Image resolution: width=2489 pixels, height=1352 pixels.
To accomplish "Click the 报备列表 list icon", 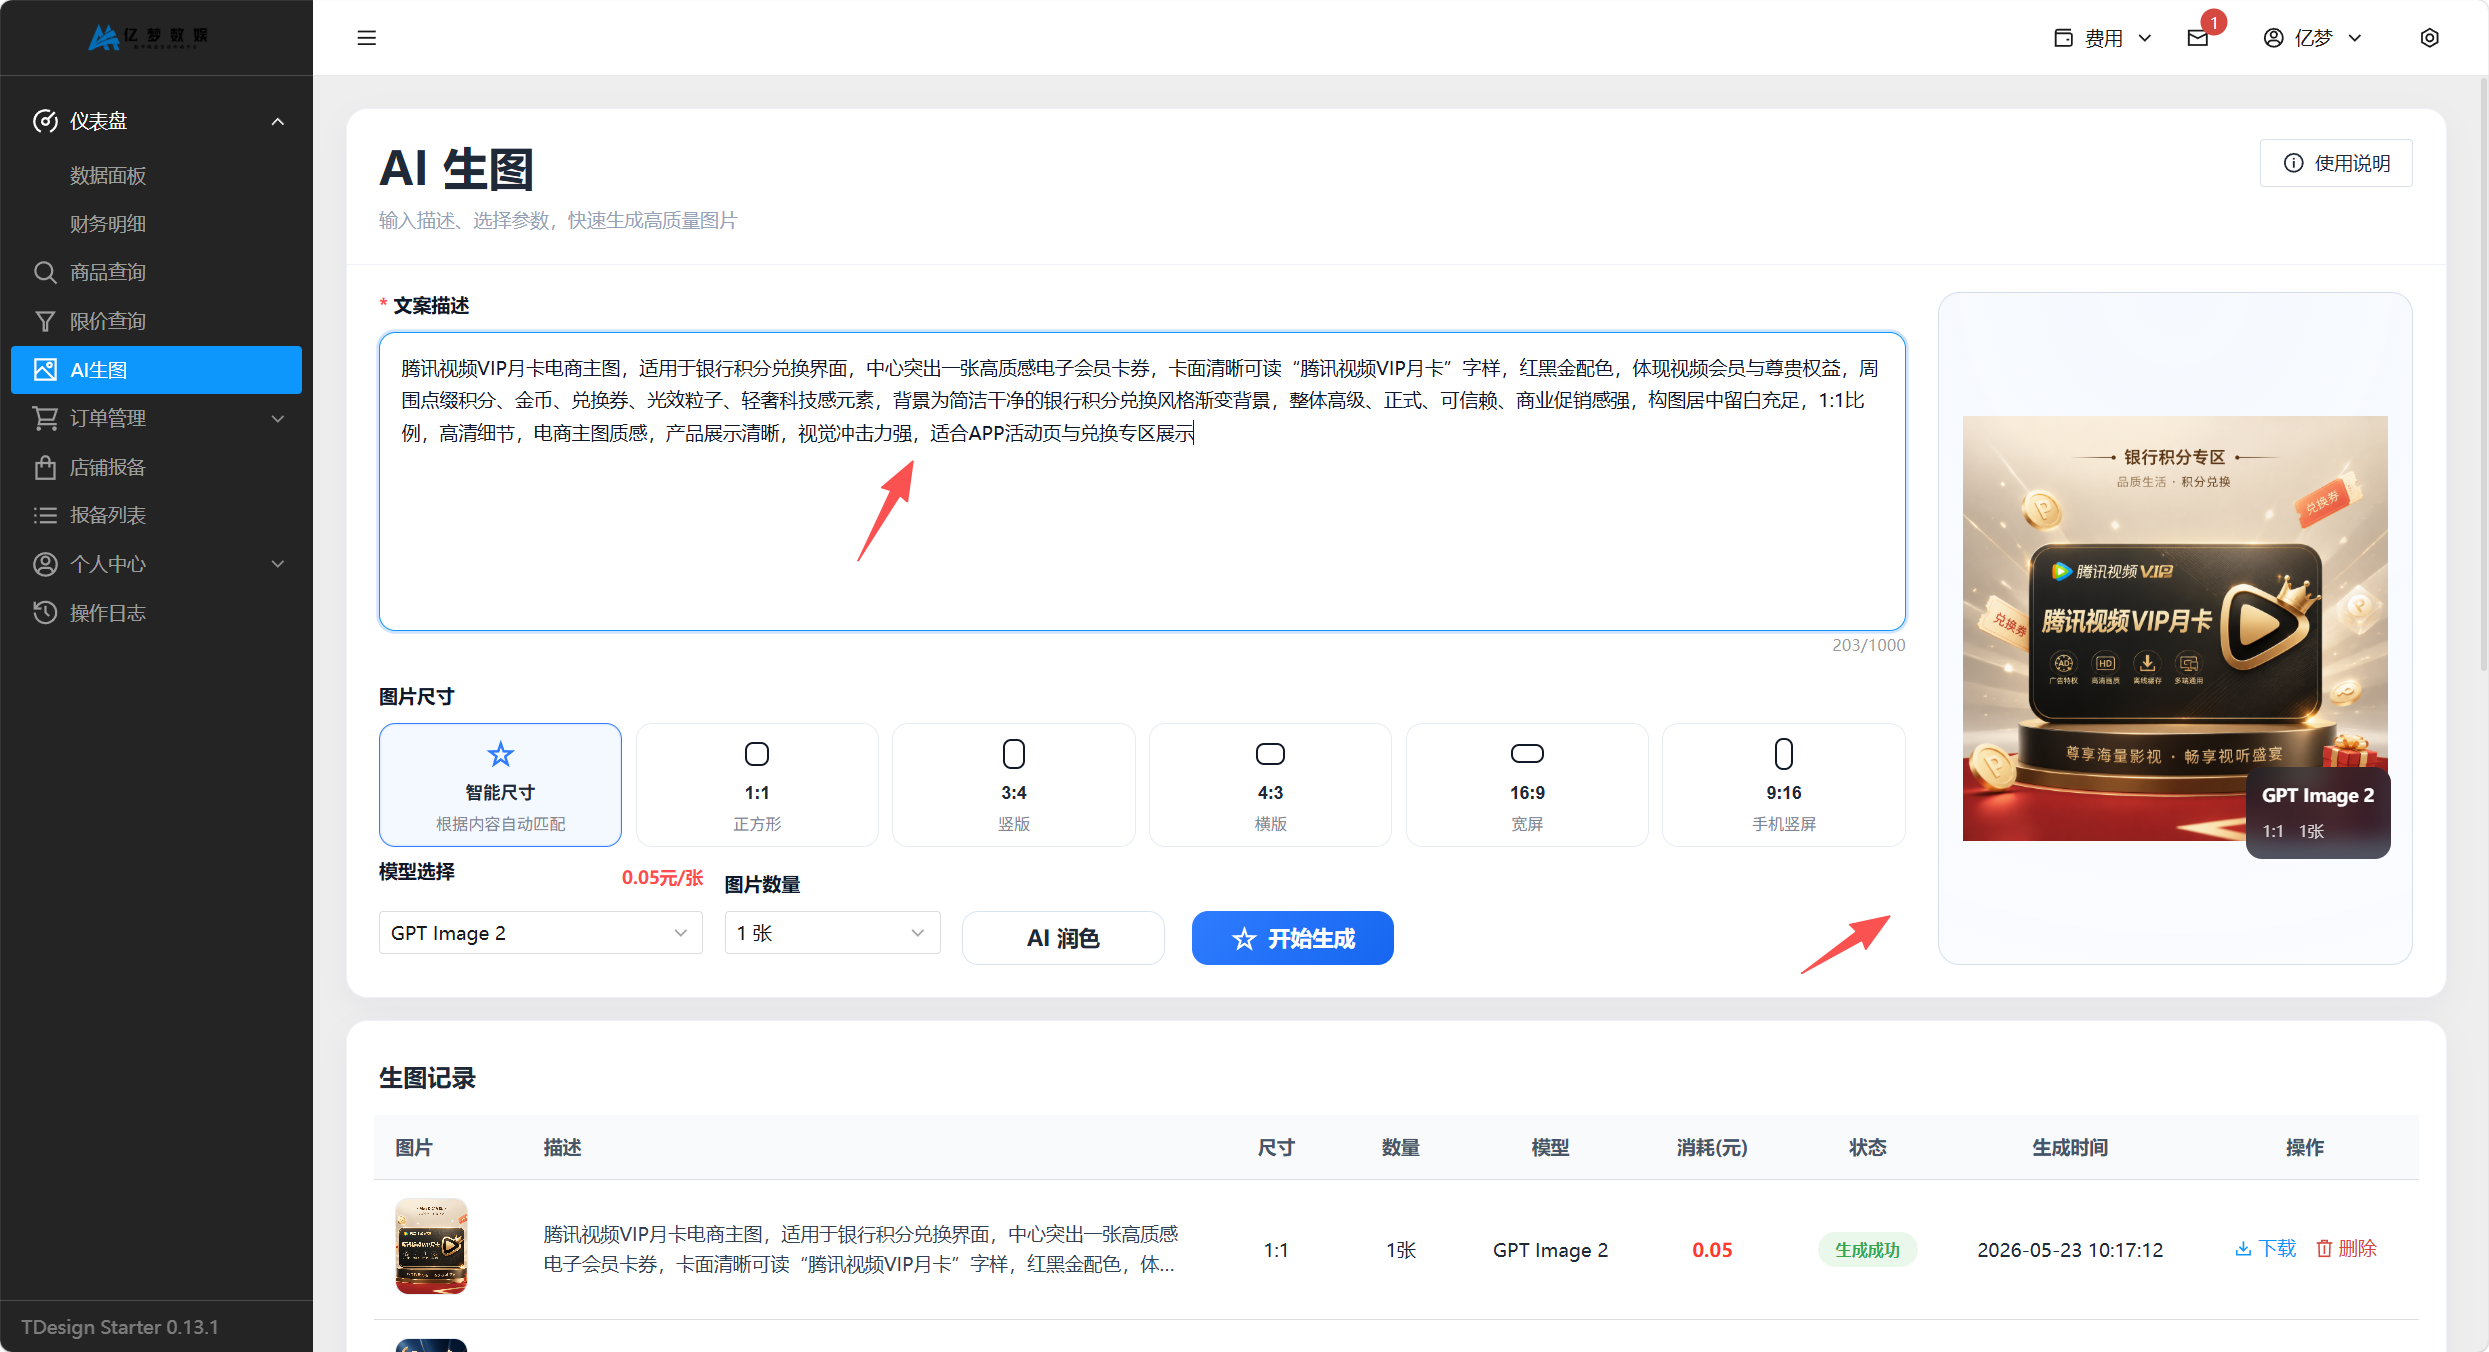I will point(45,515).
